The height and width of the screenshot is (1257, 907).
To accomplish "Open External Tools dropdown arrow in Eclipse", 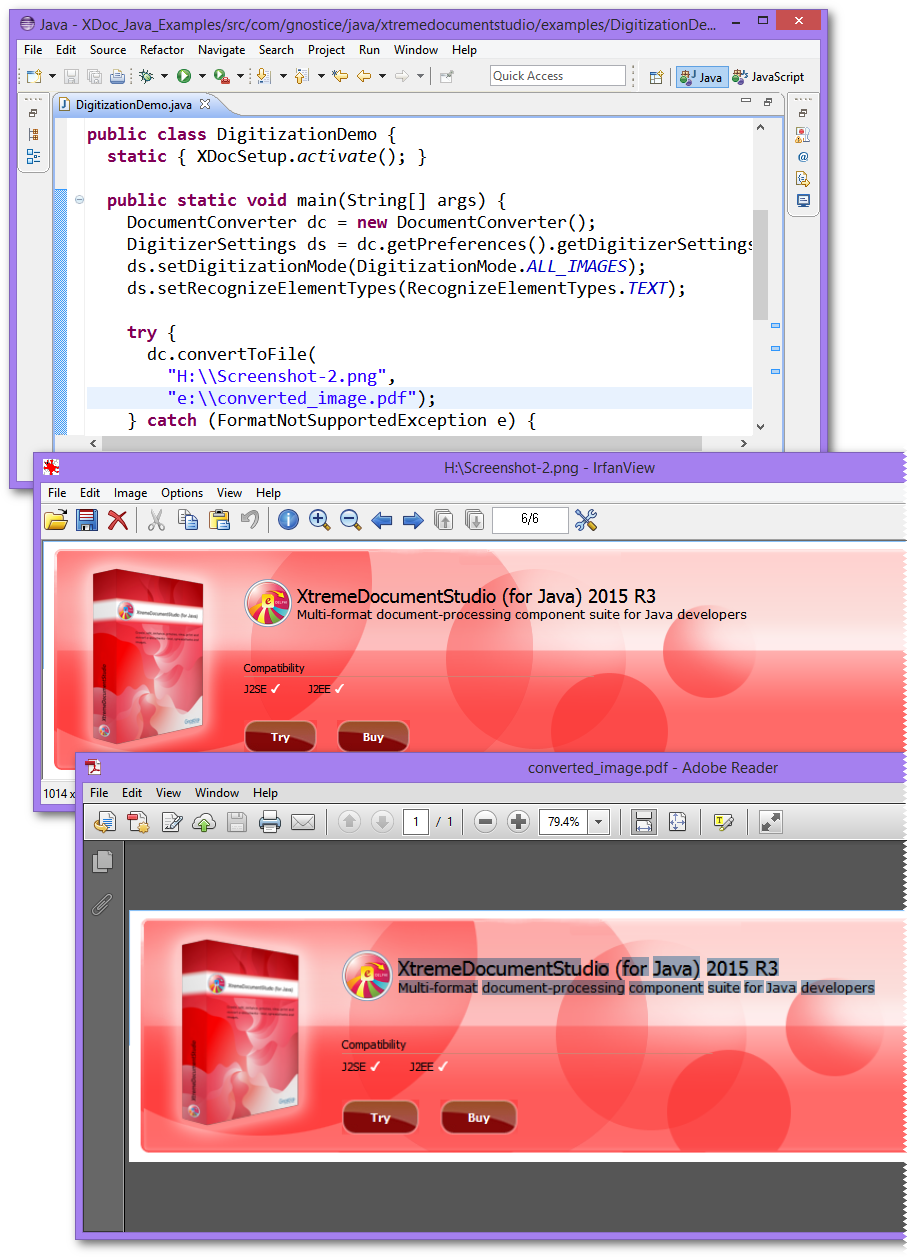I will (240, 76).
